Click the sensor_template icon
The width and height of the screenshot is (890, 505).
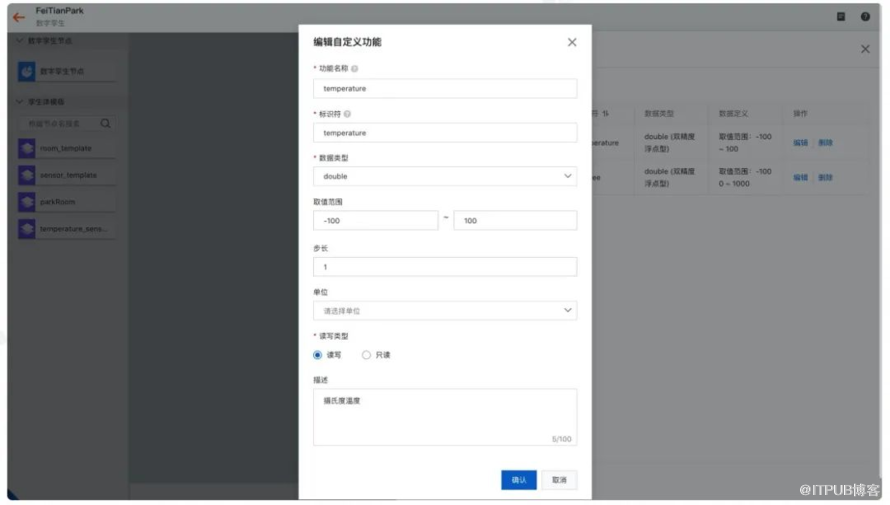26,175
